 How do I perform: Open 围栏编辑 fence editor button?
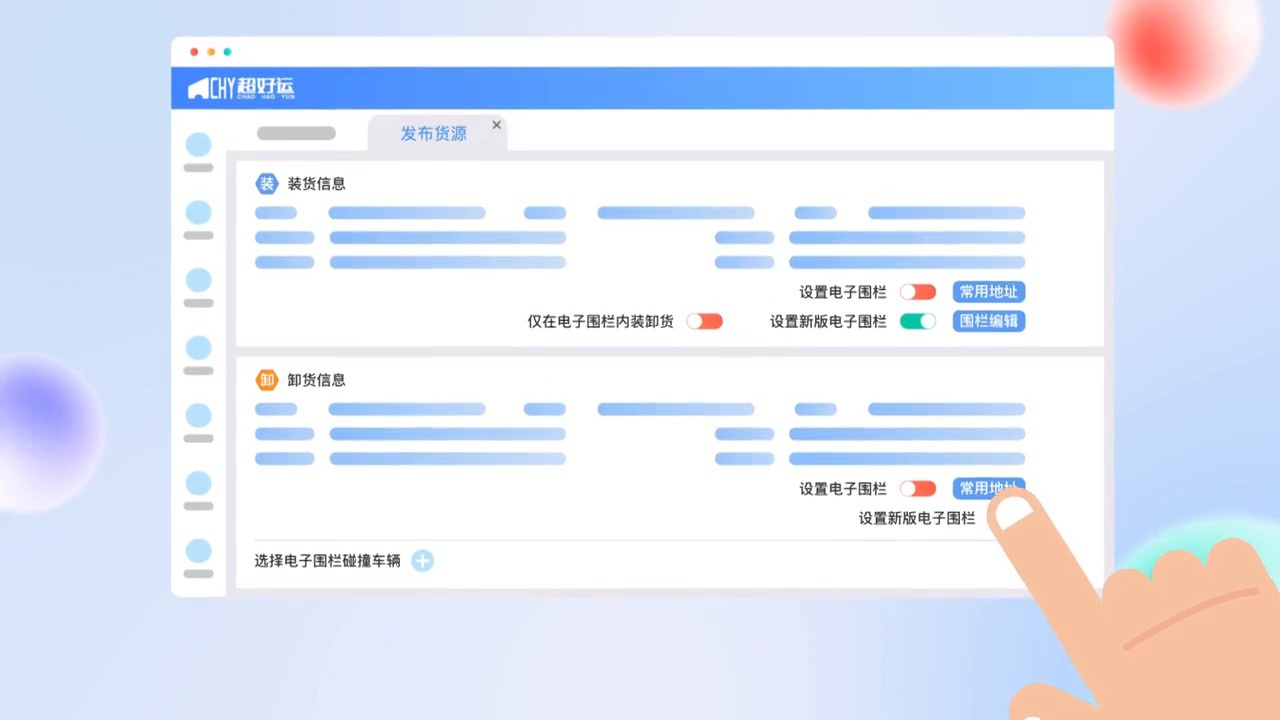click(x=988, y=321)
